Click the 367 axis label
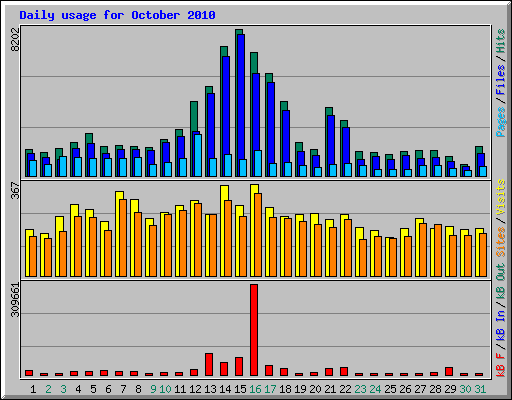This screenshot has height=400, width=512. click(x=15, y=190)
